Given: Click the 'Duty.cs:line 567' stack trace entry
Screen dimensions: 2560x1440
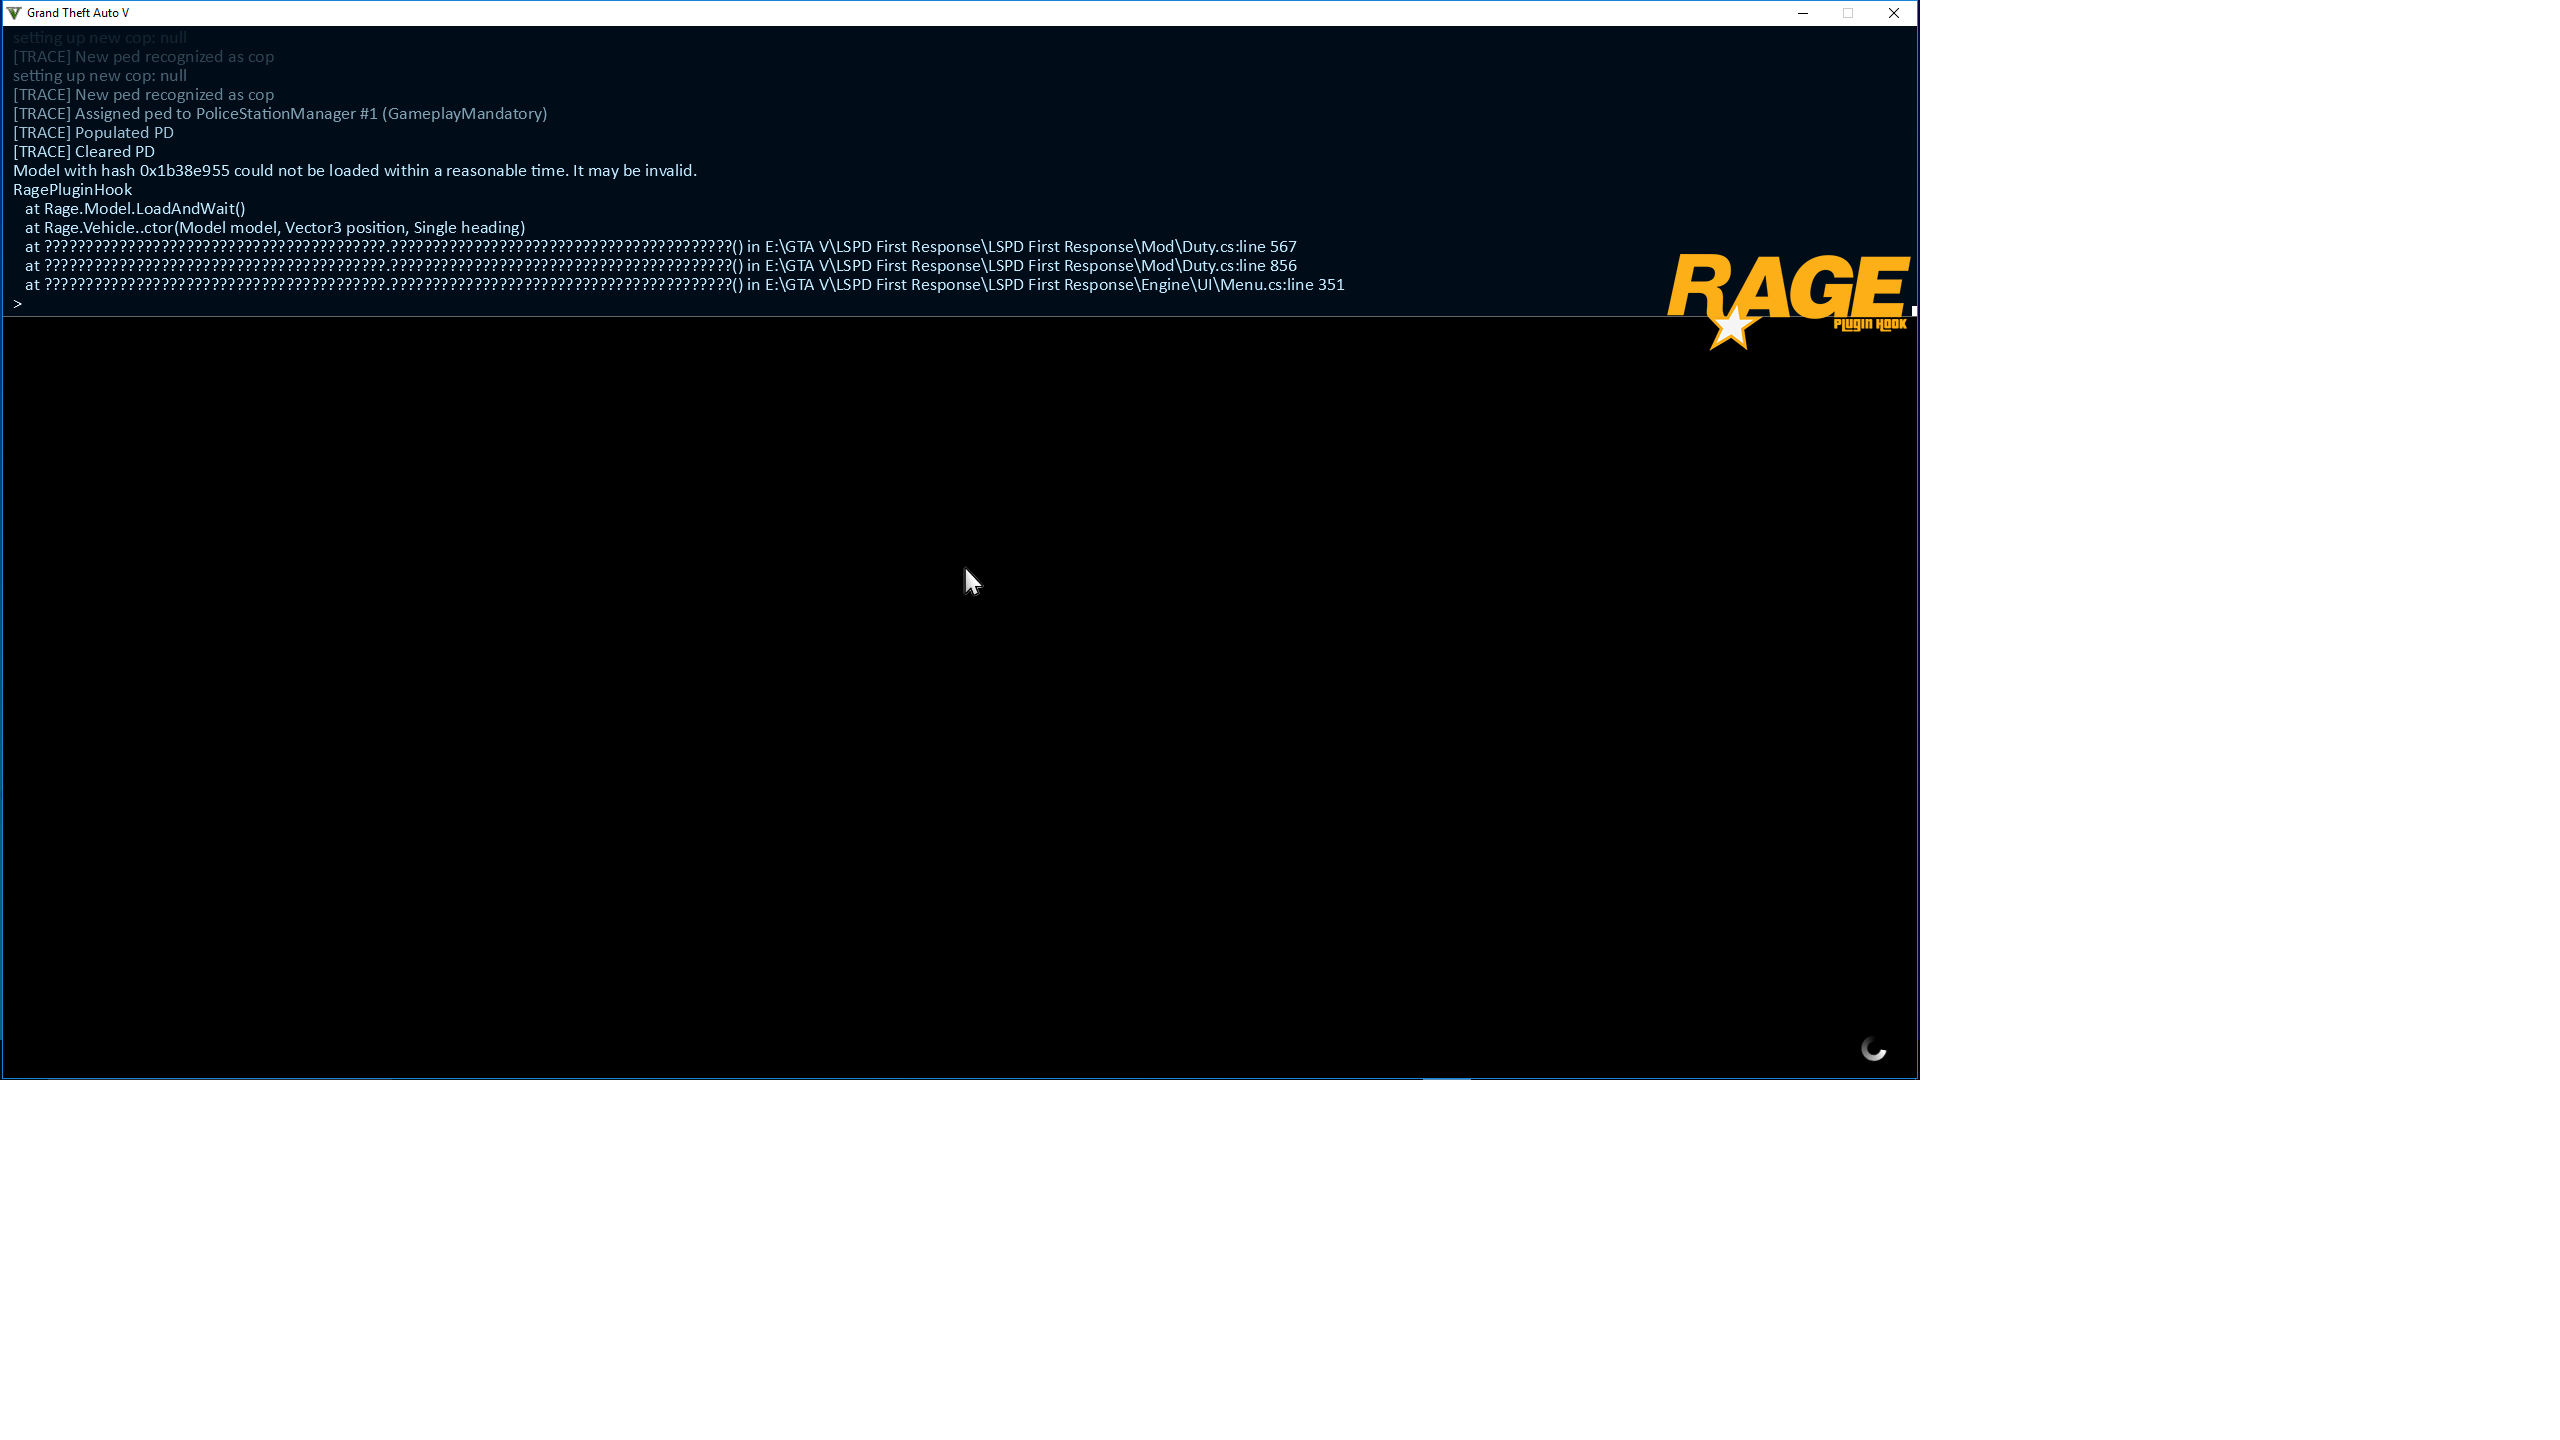Looking at the screenshot, I should click(x=1238, y=247).
